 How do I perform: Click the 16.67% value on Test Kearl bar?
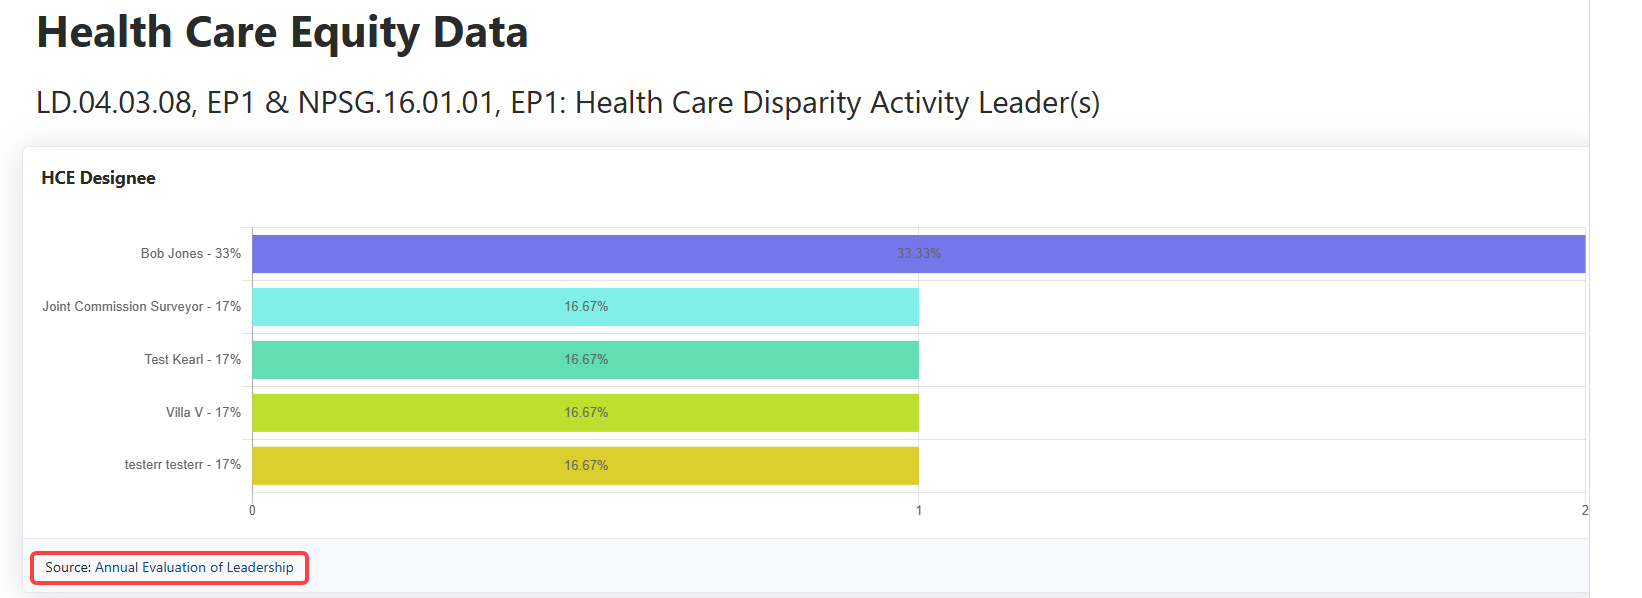(586, 360)
